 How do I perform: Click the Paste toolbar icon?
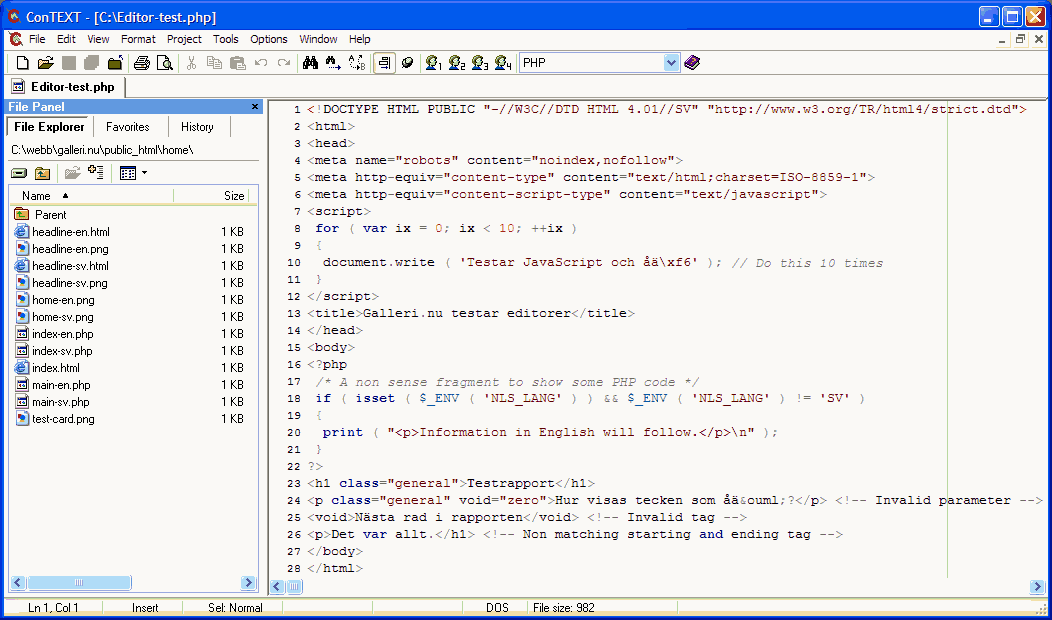click(x=238, y=63)
